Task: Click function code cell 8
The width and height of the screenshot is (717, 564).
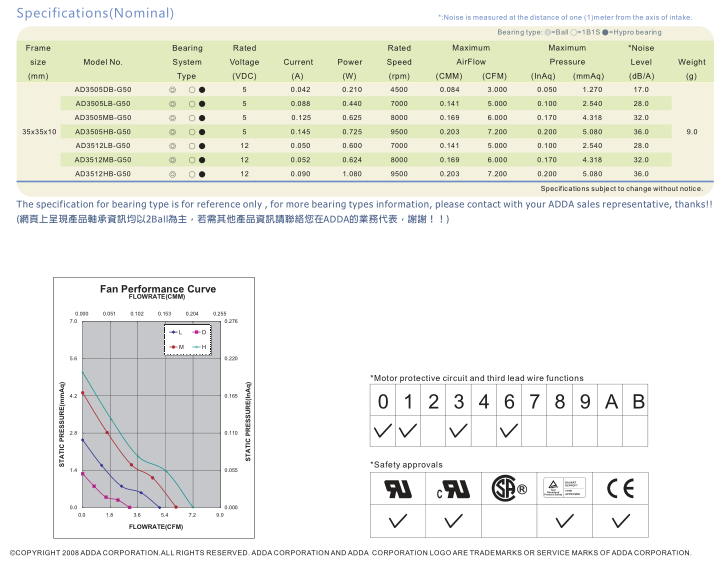Action: [560, 401]
